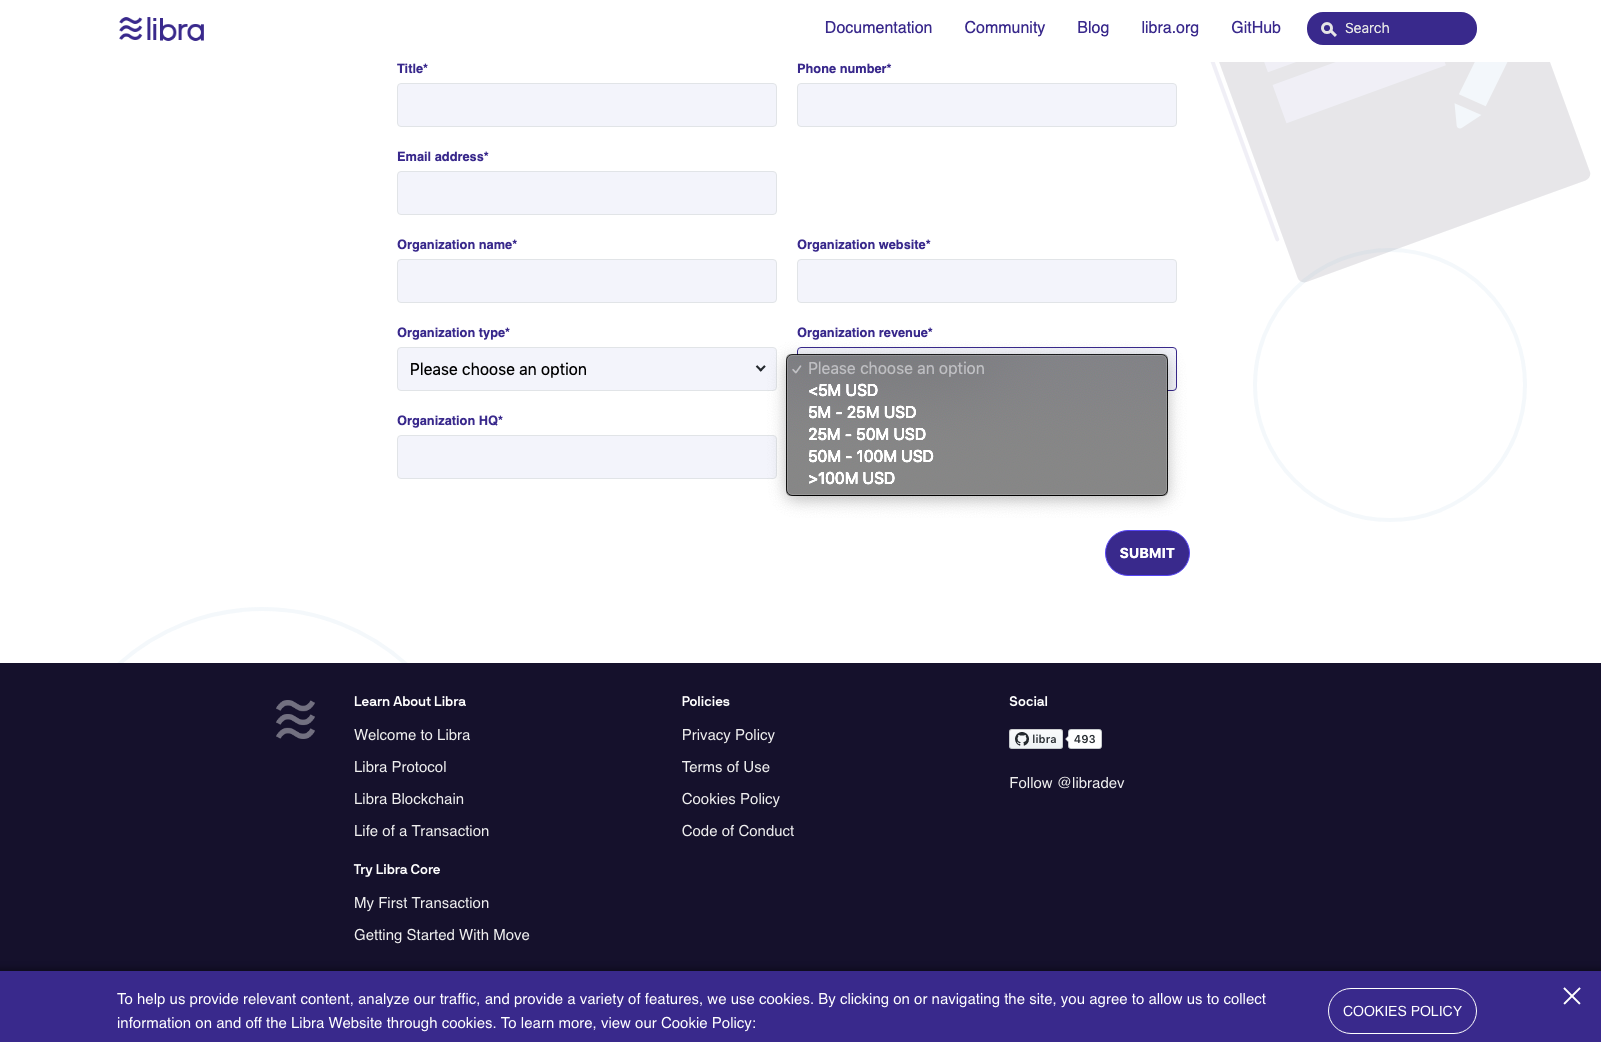Select the <5M USD revenue option
Image resolution: width=1601 pixels, height=1042 pixels.
[x=977, y=390]
